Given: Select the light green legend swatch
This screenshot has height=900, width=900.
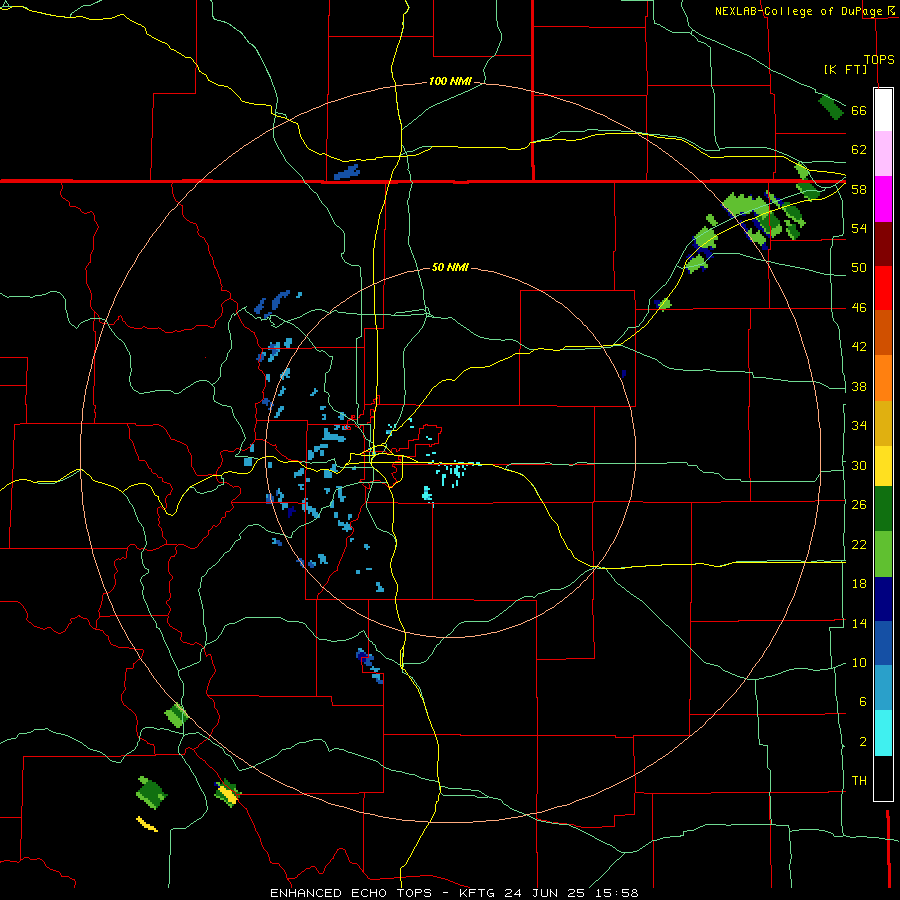Looking at the screenshot, I should pyautogui.click(x=883, y=554).
